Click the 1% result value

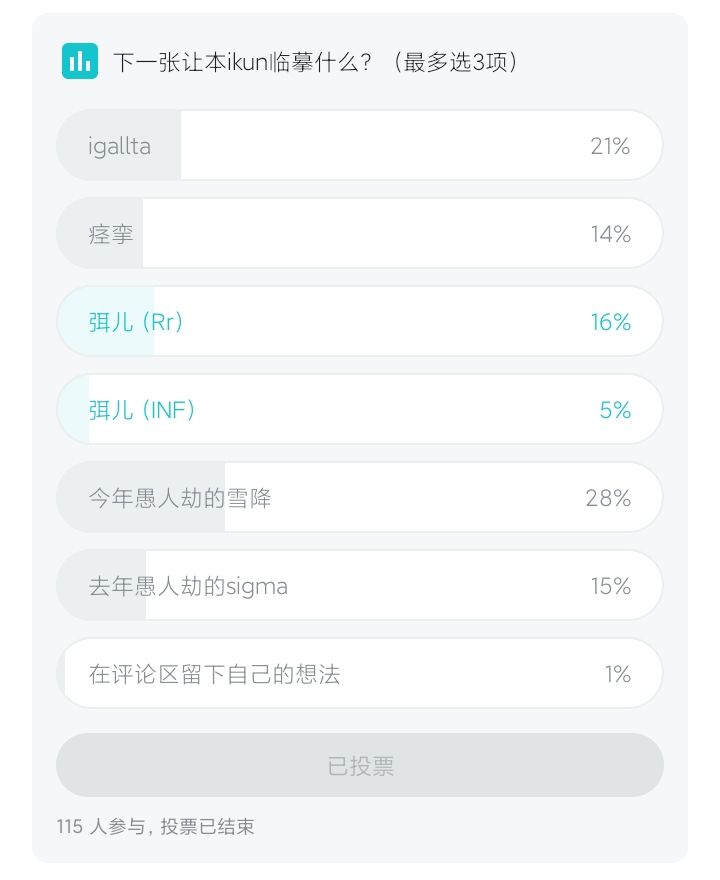(x=617, y=674)
